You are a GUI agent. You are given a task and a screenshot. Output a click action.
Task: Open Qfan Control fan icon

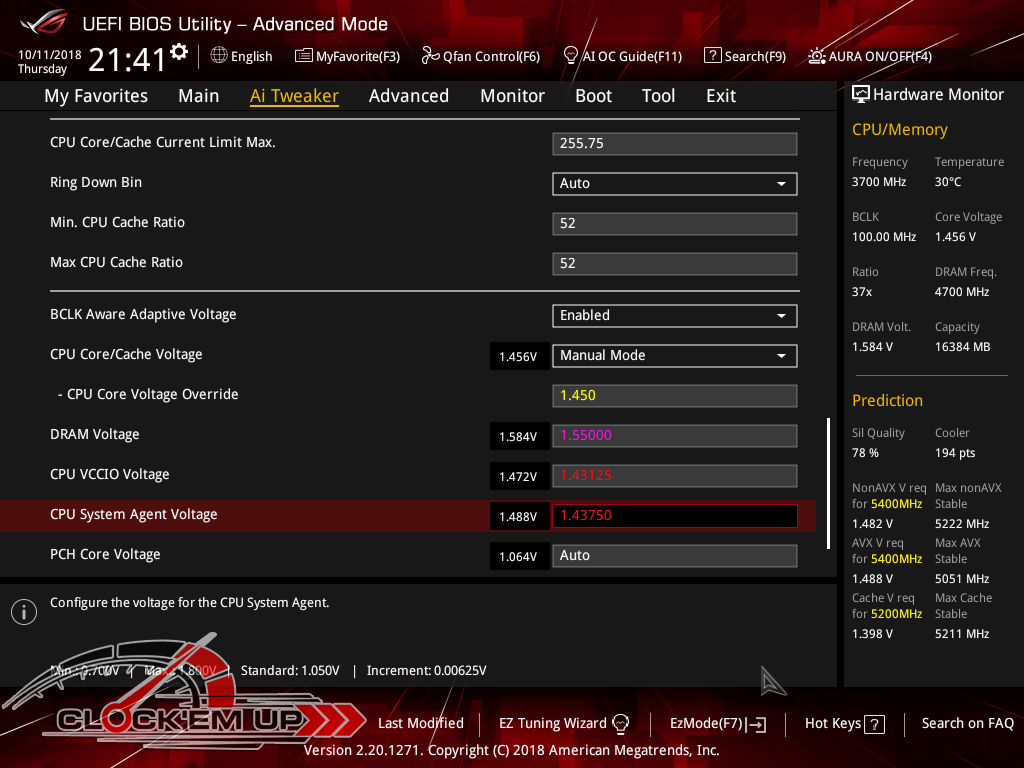(431, 56)
